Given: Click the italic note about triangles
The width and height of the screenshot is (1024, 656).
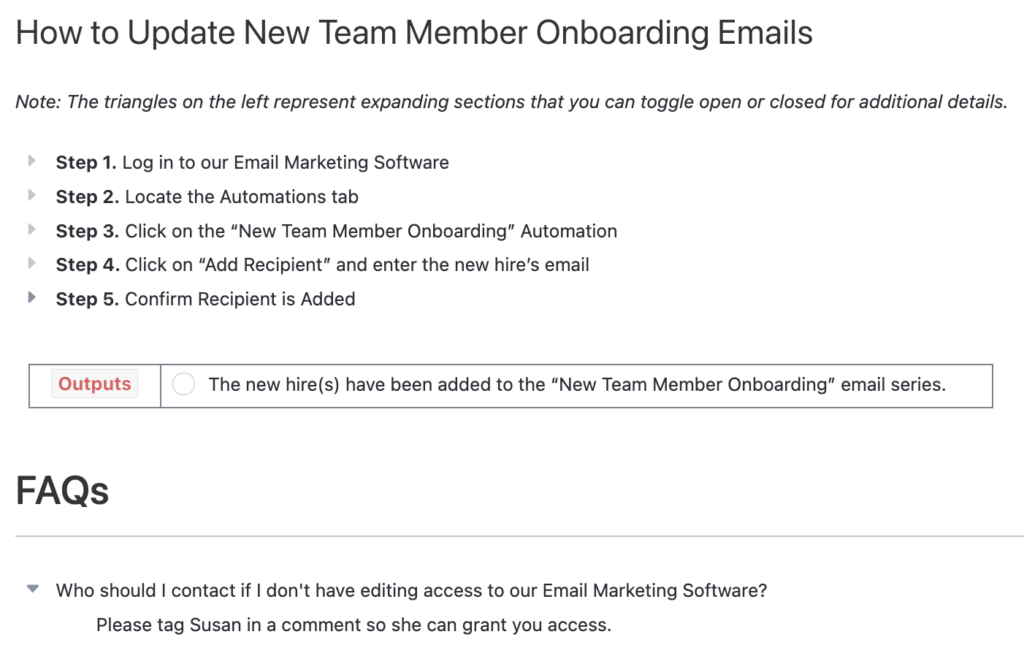Looking at the screenshot, I should tap(511, 102).
